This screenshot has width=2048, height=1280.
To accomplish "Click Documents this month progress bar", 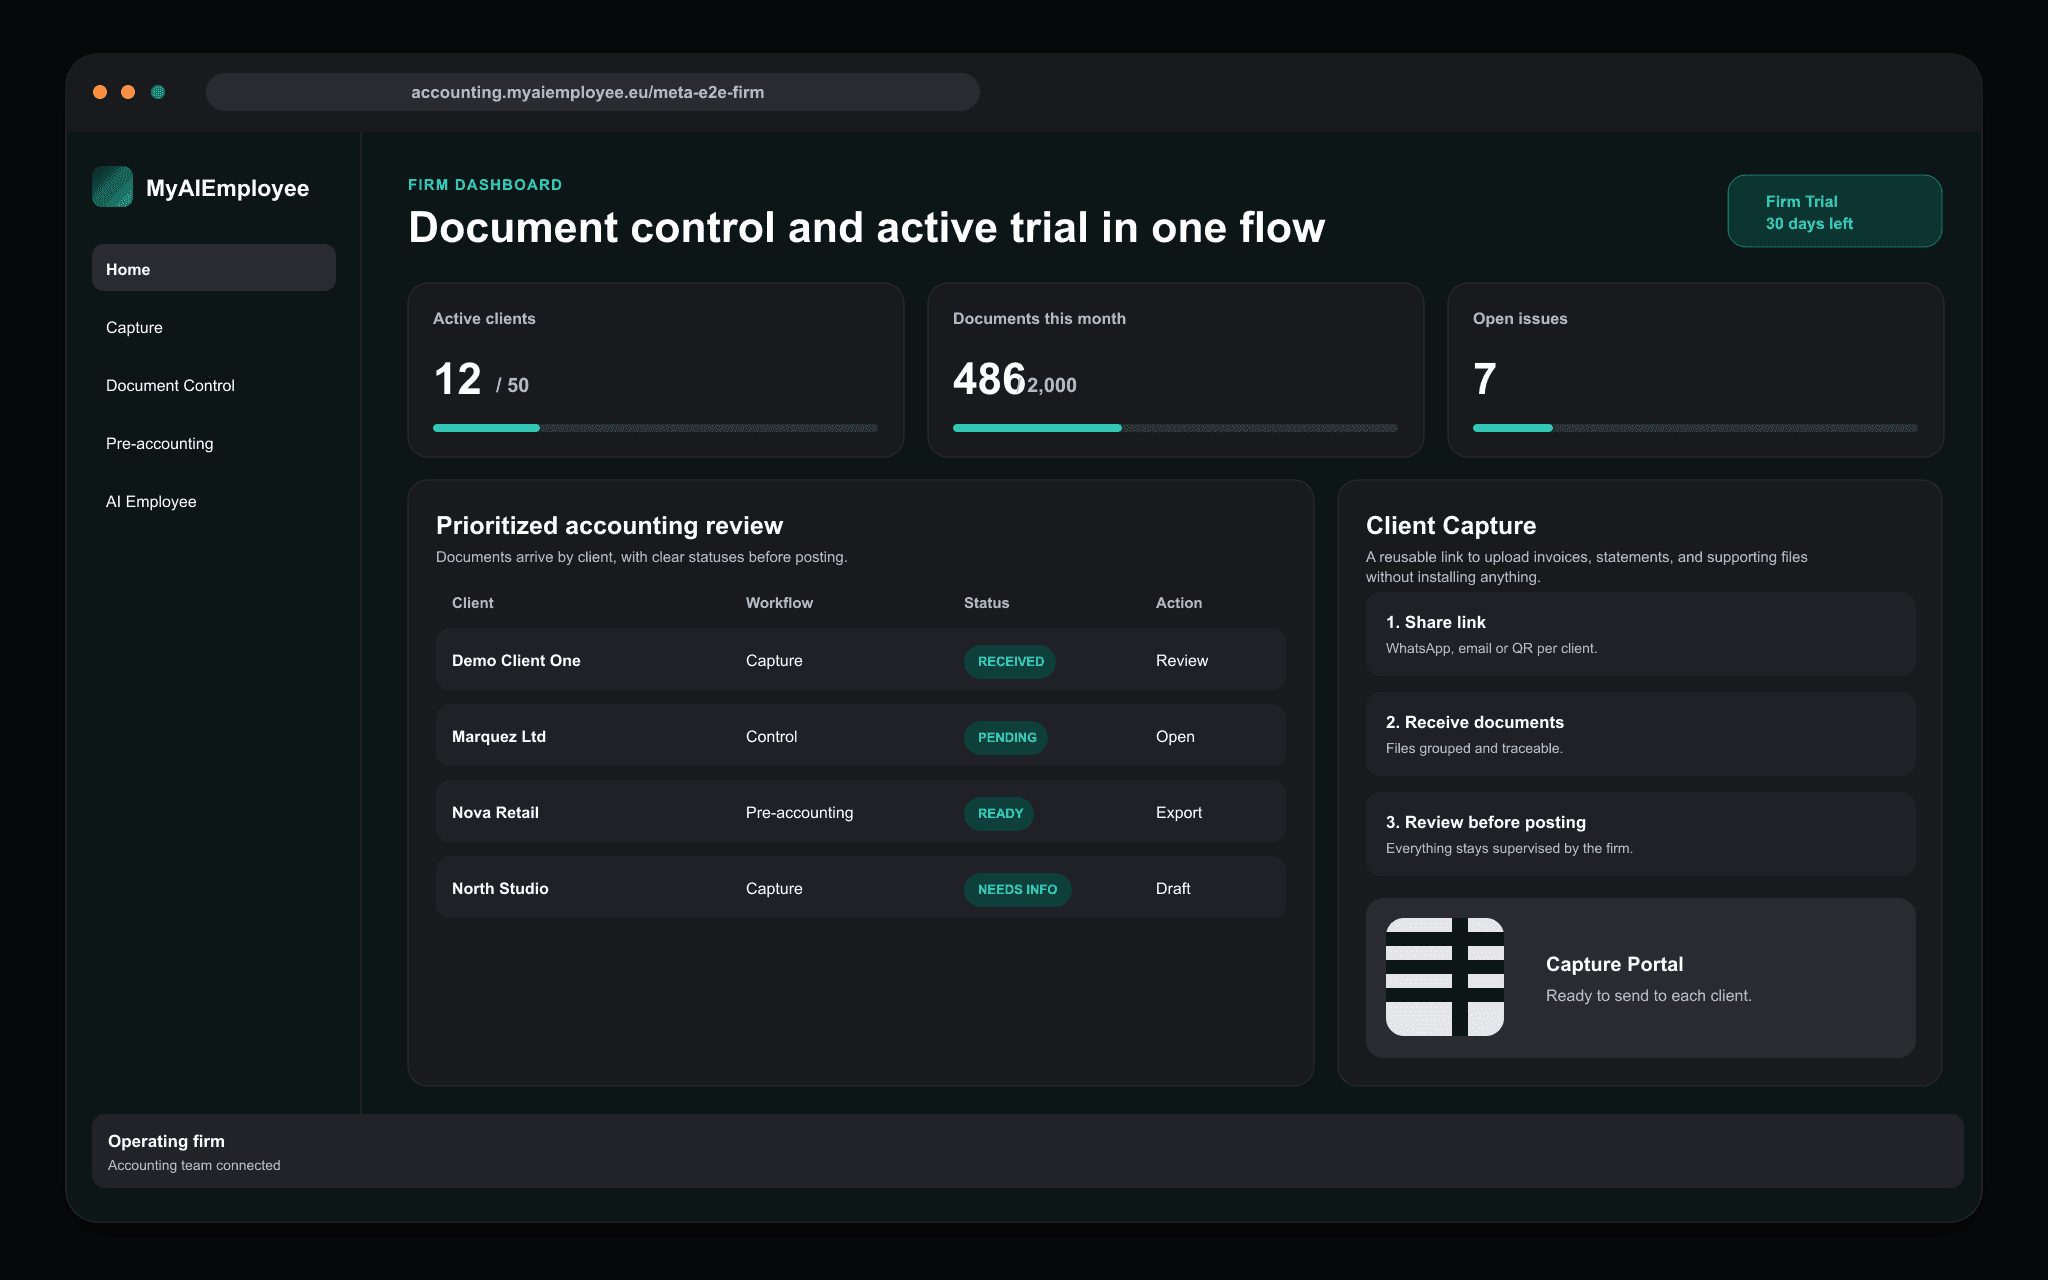I will (x=1175, y=428).
